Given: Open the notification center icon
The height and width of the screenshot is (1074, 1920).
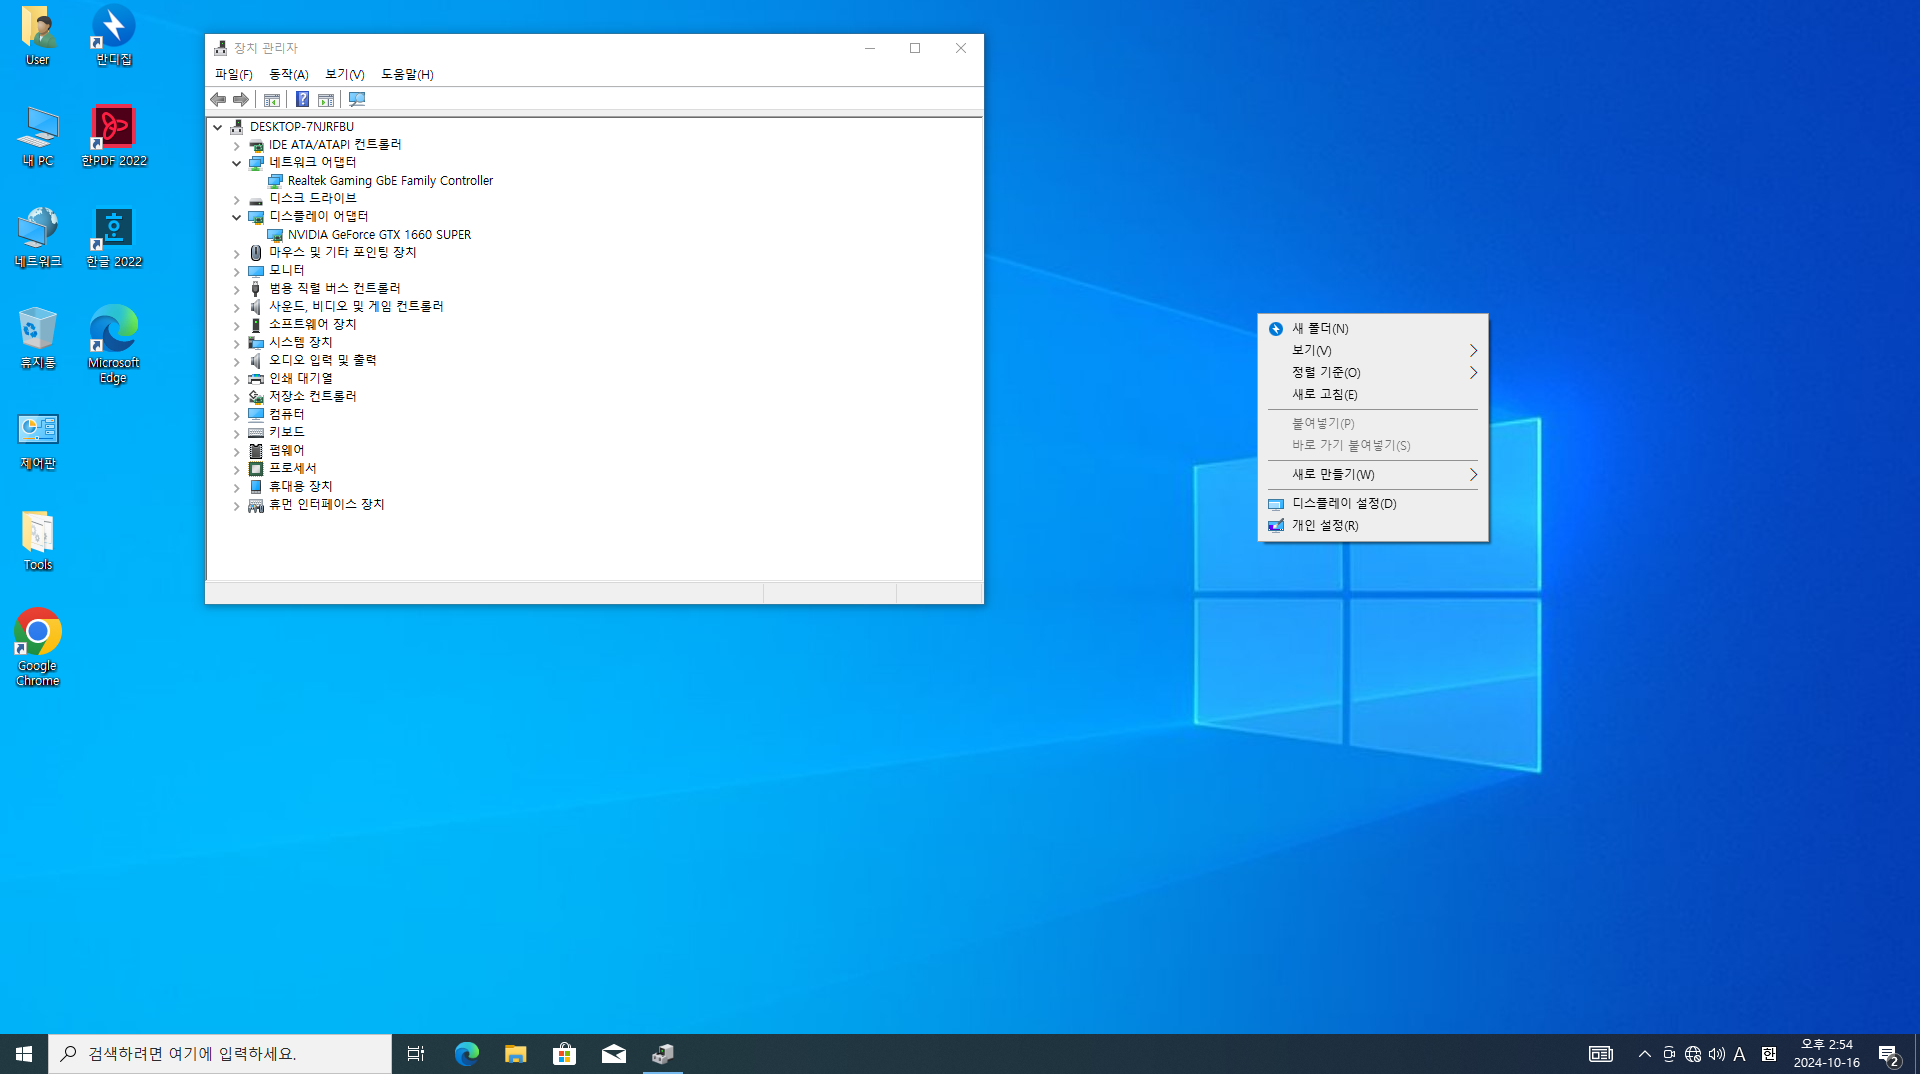Looking at the screenshot, I should click(x=1888, y=1054).
